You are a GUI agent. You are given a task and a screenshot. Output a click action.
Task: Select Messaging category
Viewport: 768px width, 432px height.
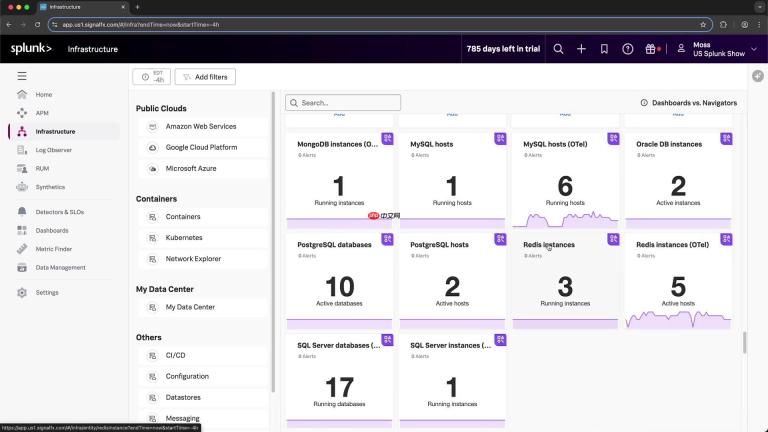203,418
